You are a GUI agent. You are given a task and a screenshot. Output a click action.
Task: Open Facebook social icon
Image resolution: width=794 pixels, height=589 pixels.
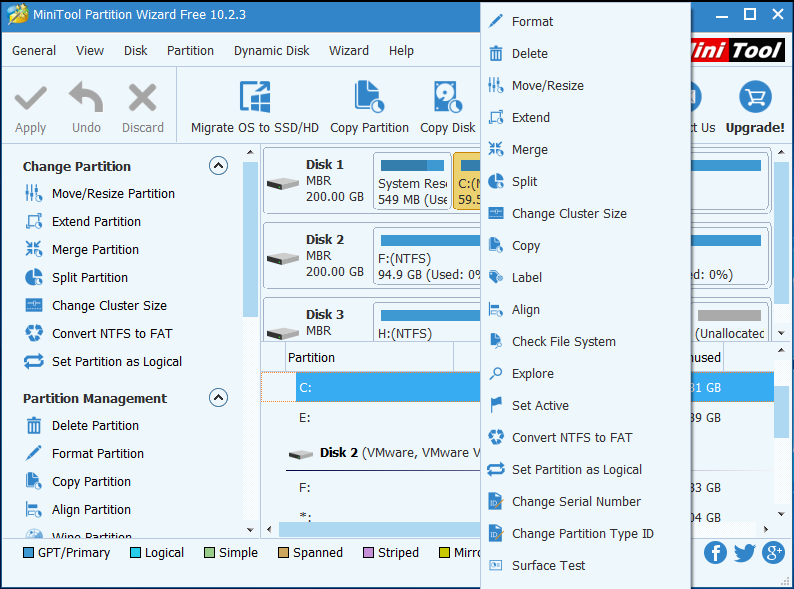coord(715,553)
